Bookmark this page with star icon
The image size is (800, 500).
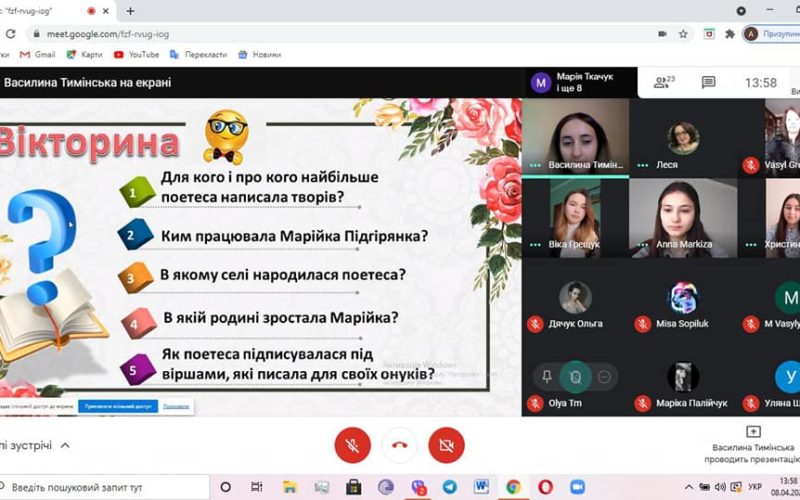click(x=683, y=33)
